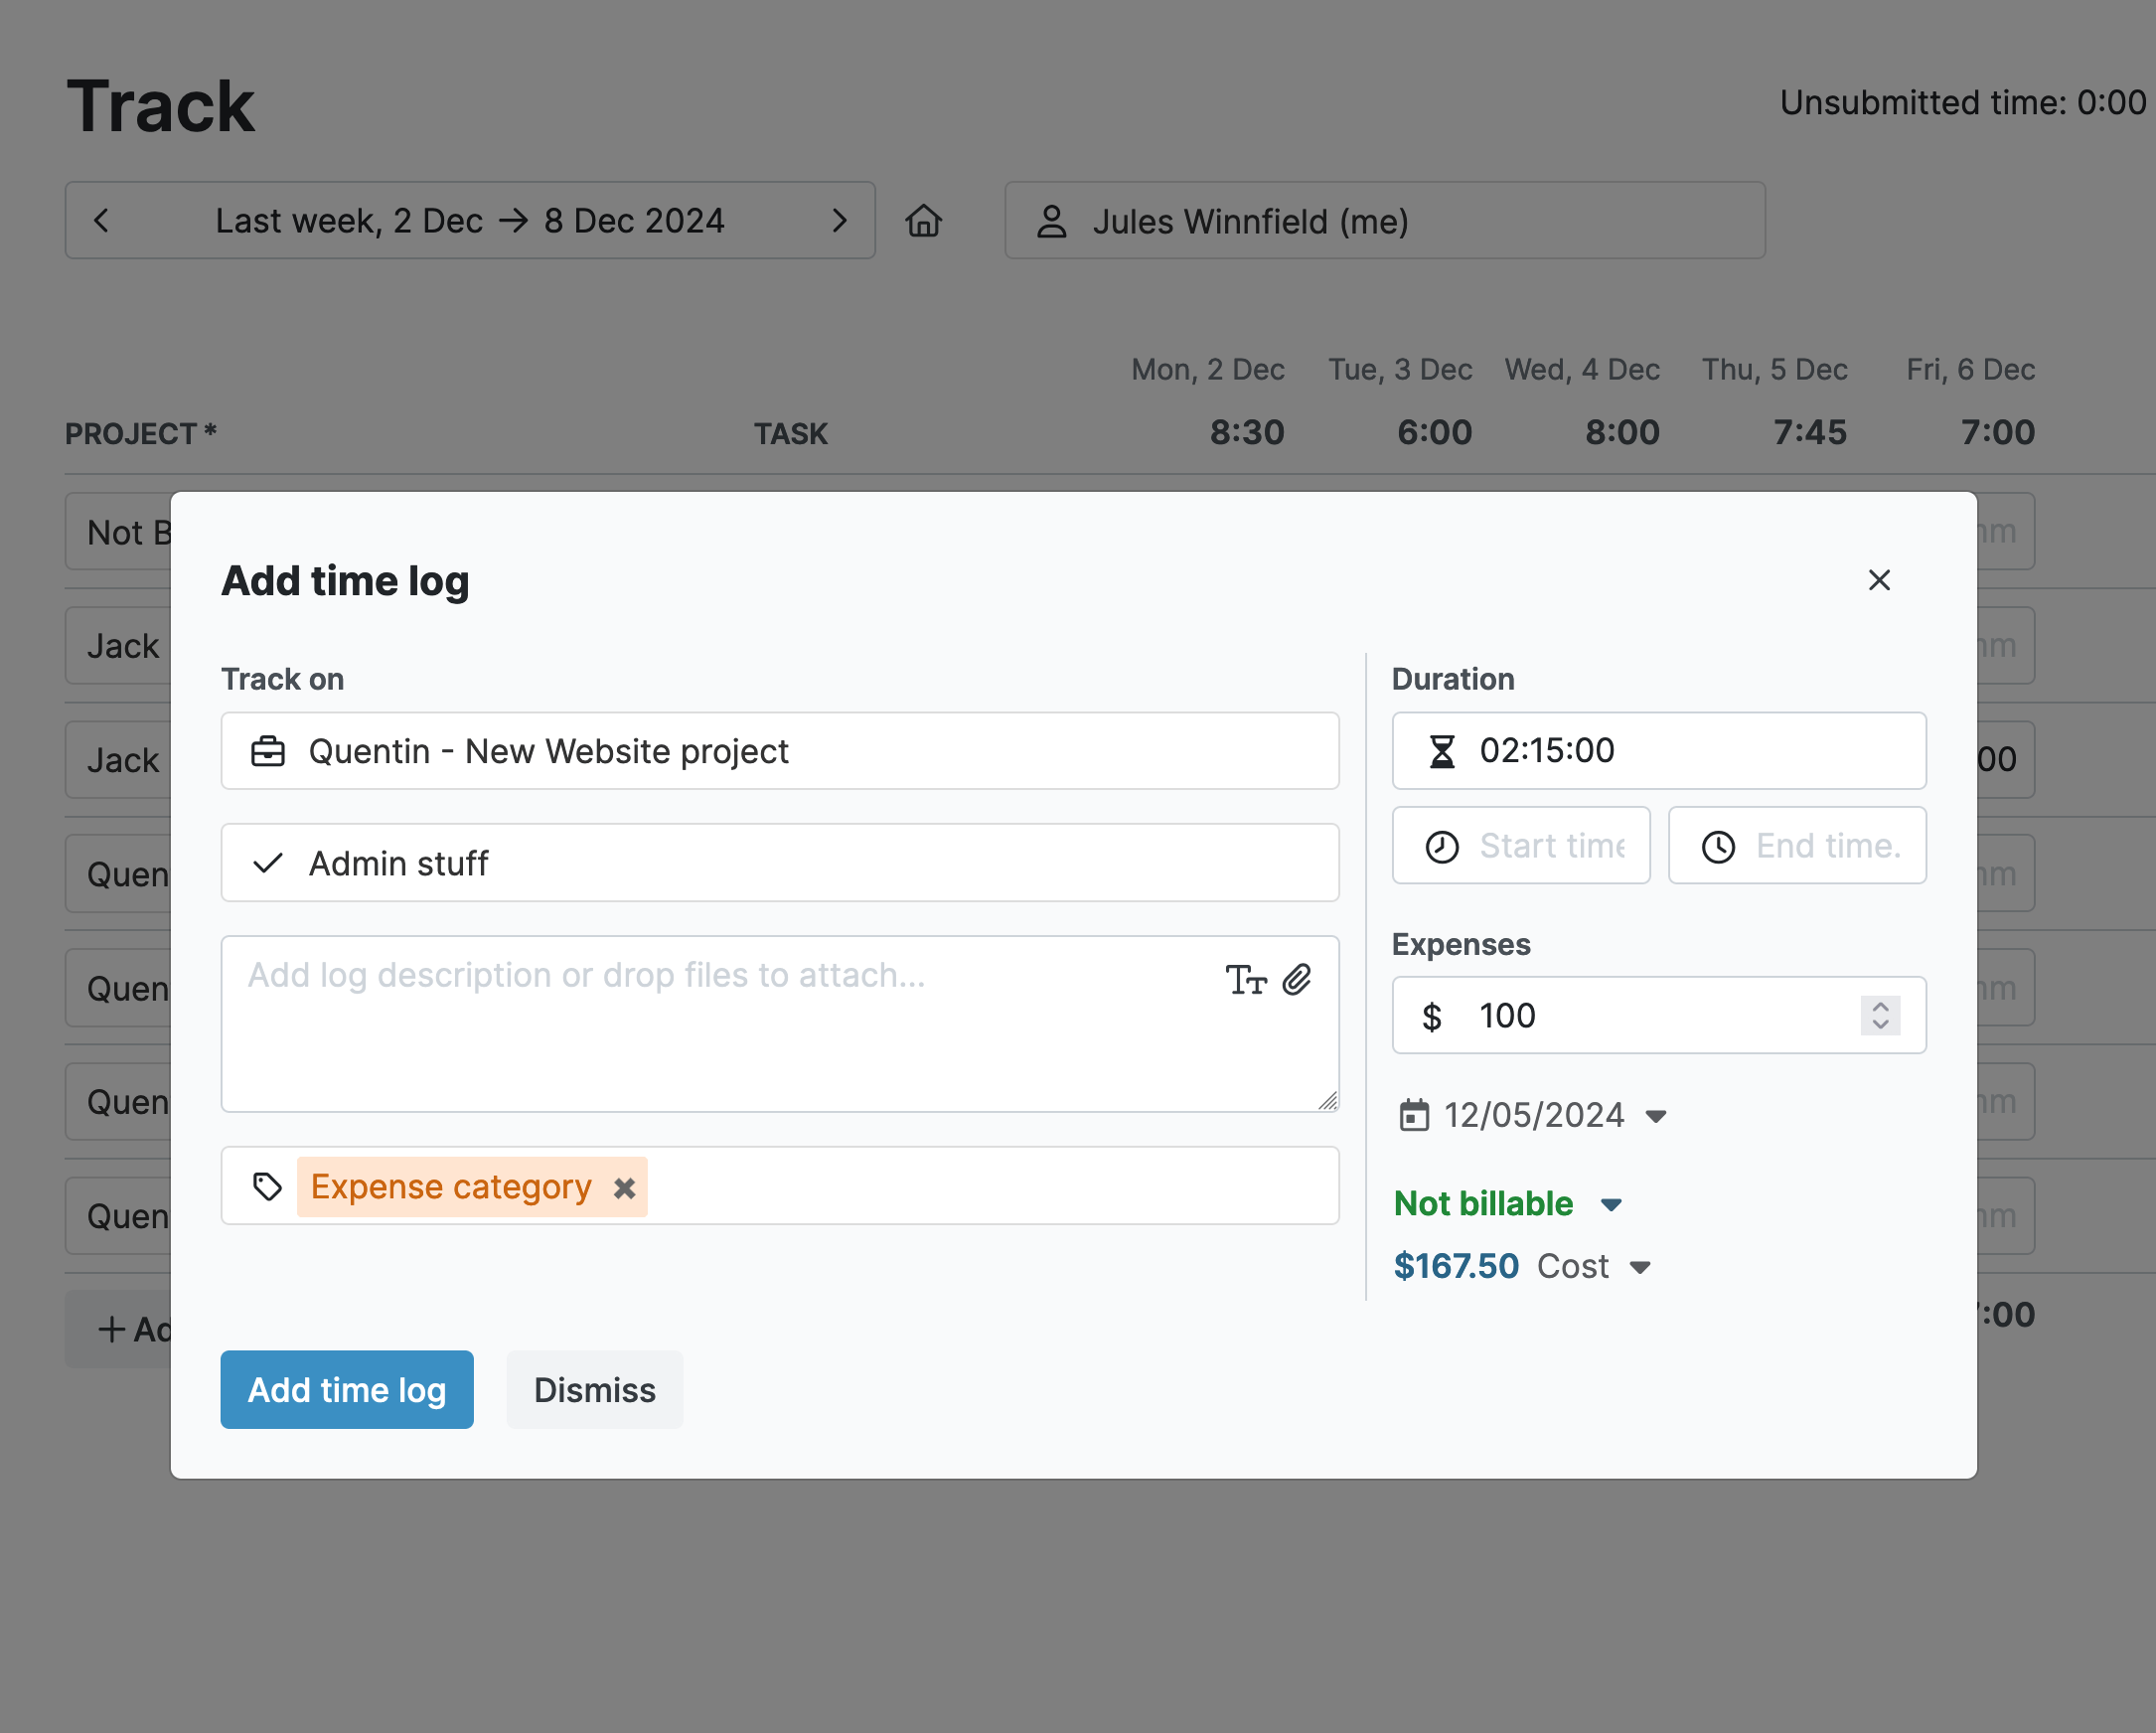Expand the Cost dropdown next to $167.50
The image size is (2156, 1733).
(1640, 1266)
